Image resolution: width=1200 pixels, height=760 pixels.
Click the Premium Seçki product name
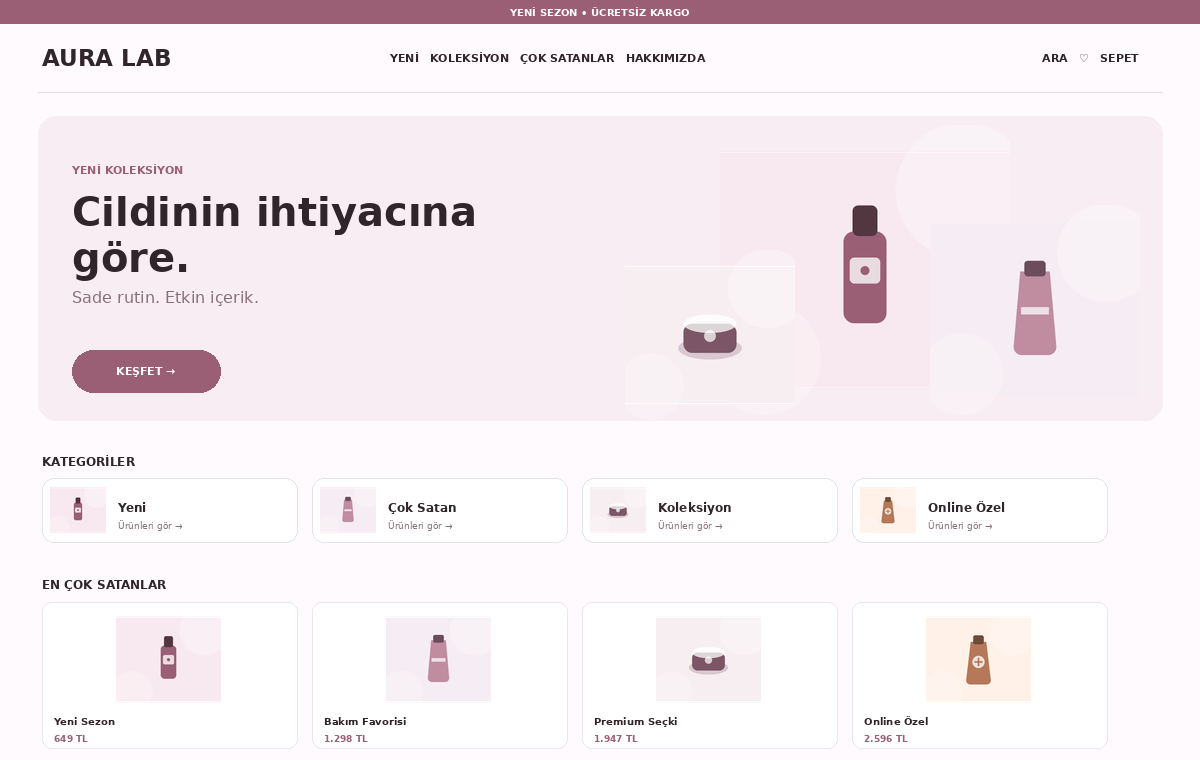[x=635, y=721]
